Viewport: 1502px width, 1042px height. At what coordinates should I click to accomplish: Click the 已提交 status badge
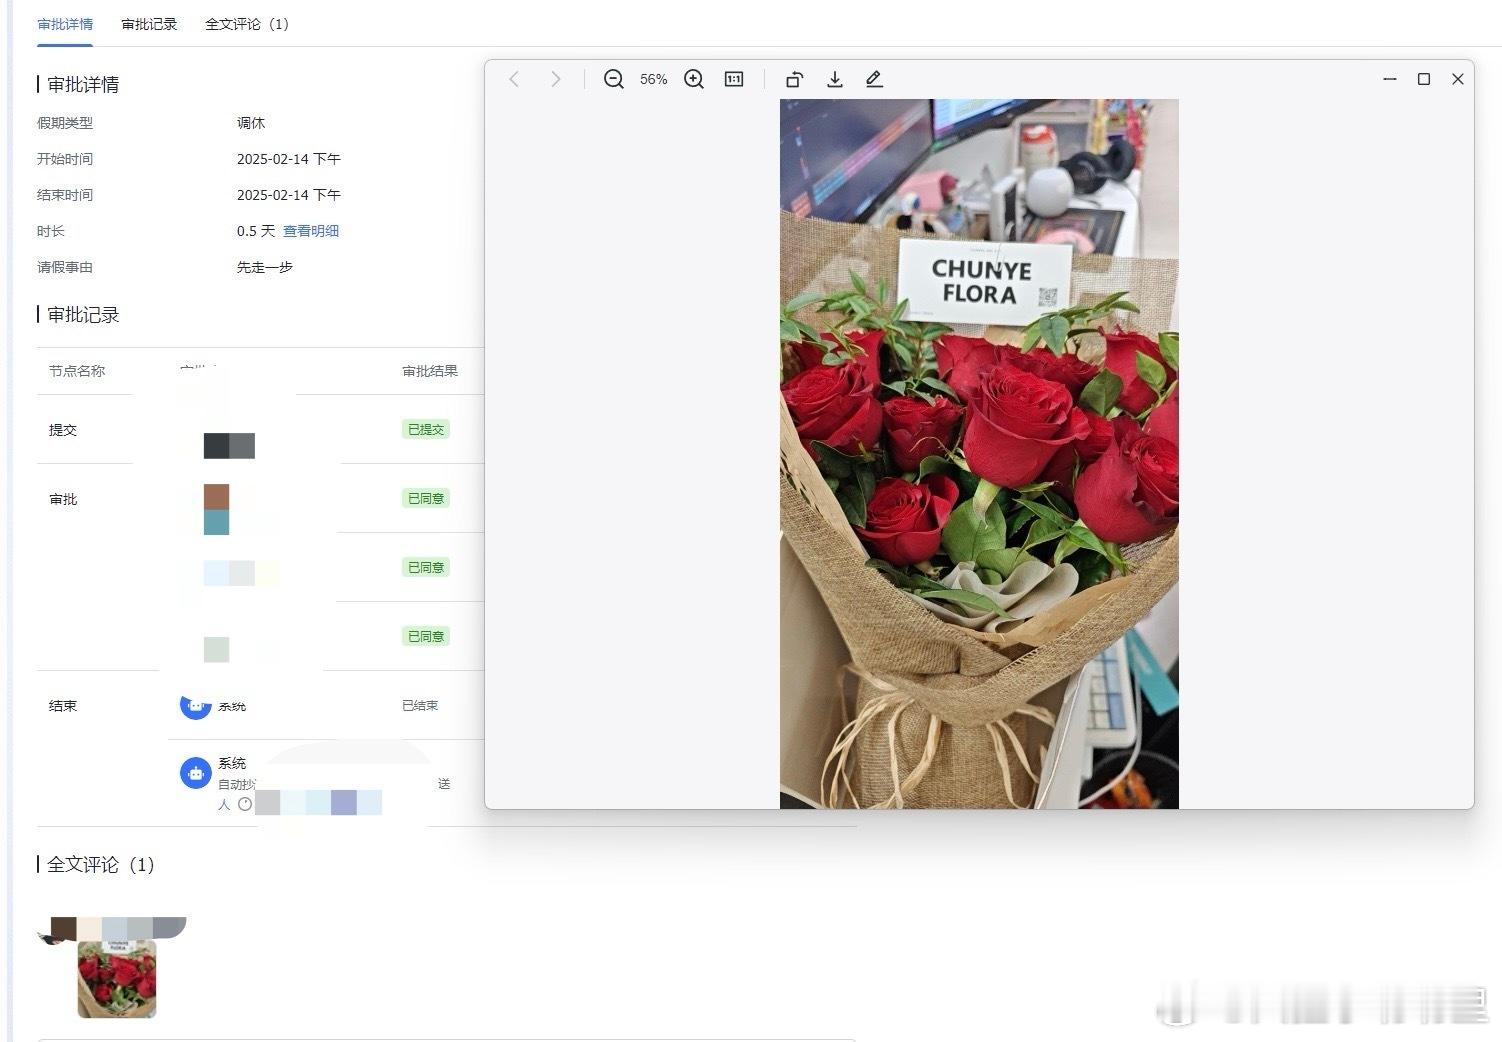426,429
